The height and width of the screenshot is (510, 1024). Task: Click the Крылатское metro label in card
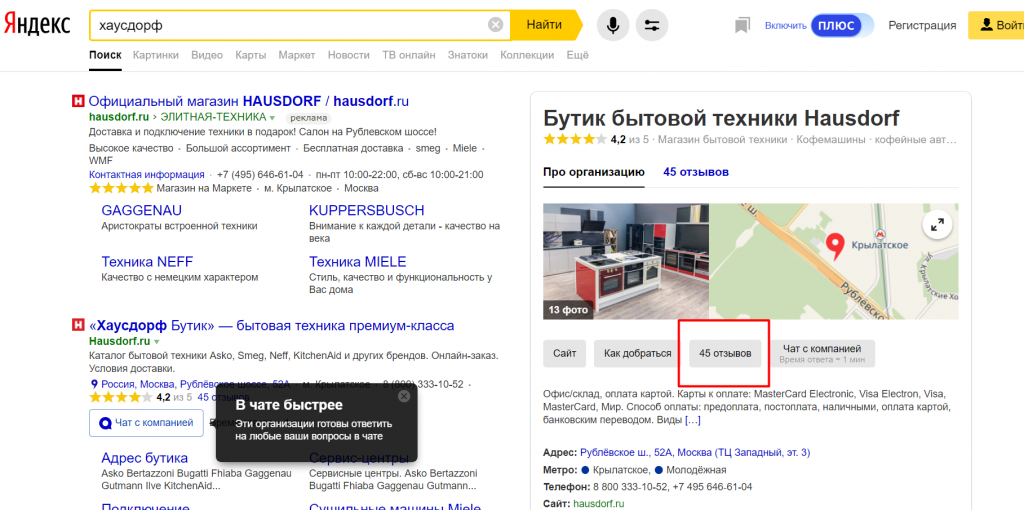tap(621, 470)
